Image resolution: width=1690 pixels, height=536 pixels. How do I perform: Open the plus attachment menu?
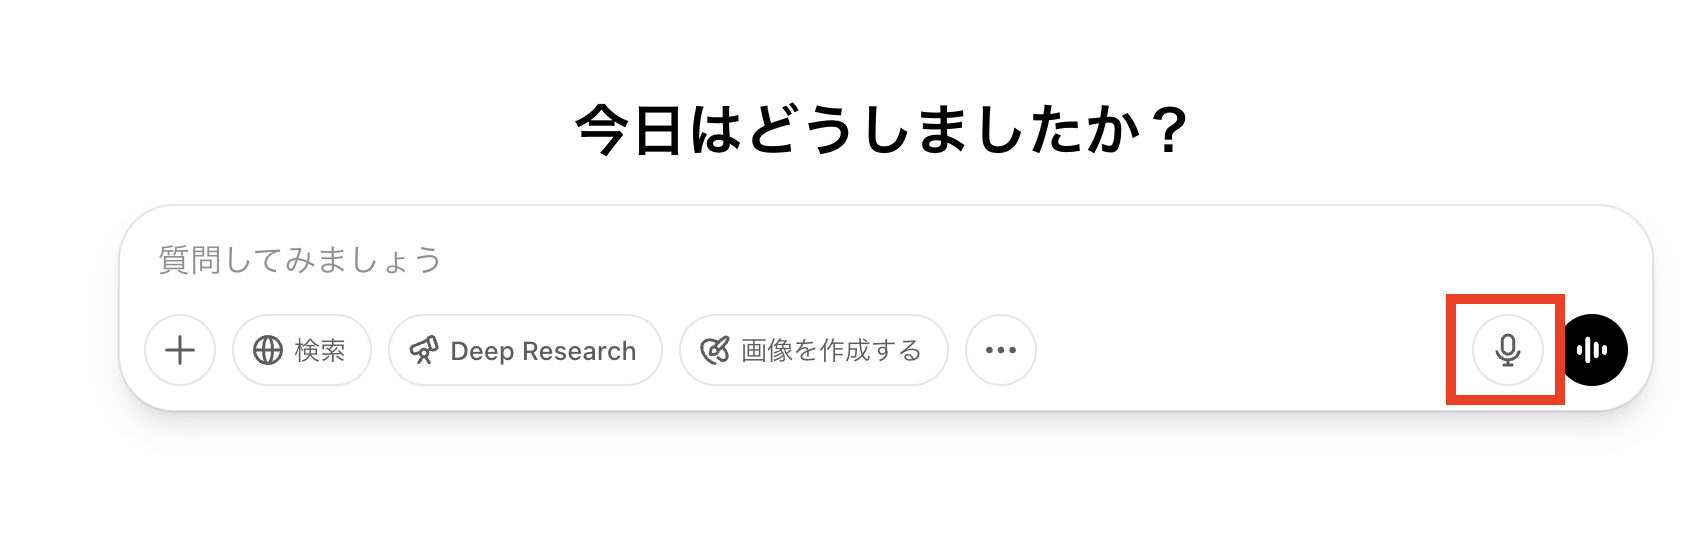pos(180,350)
